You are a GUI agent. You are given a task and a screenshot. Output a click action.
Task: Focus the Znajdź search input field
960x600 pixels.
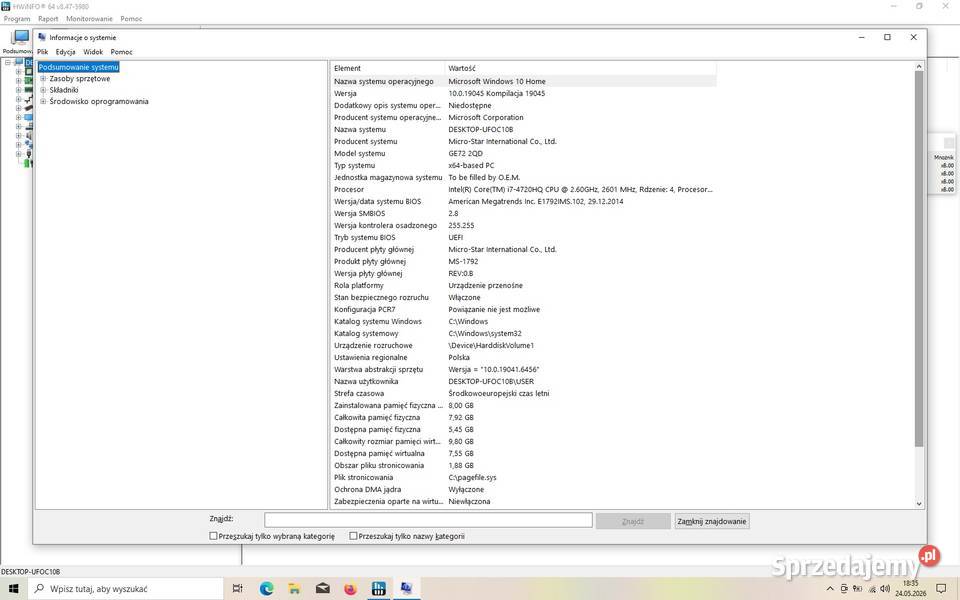(x=428, y=520)
